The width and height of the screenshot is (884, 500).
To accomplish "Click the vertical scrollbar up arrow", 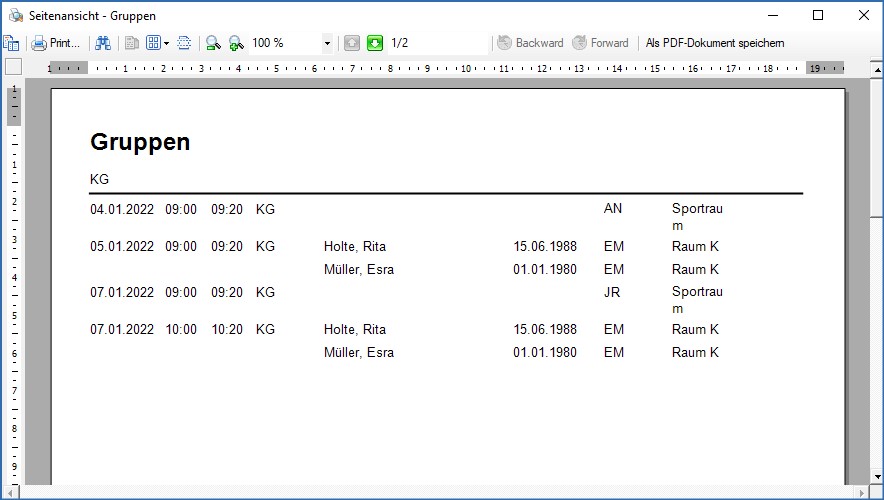I will coord(876,69).
